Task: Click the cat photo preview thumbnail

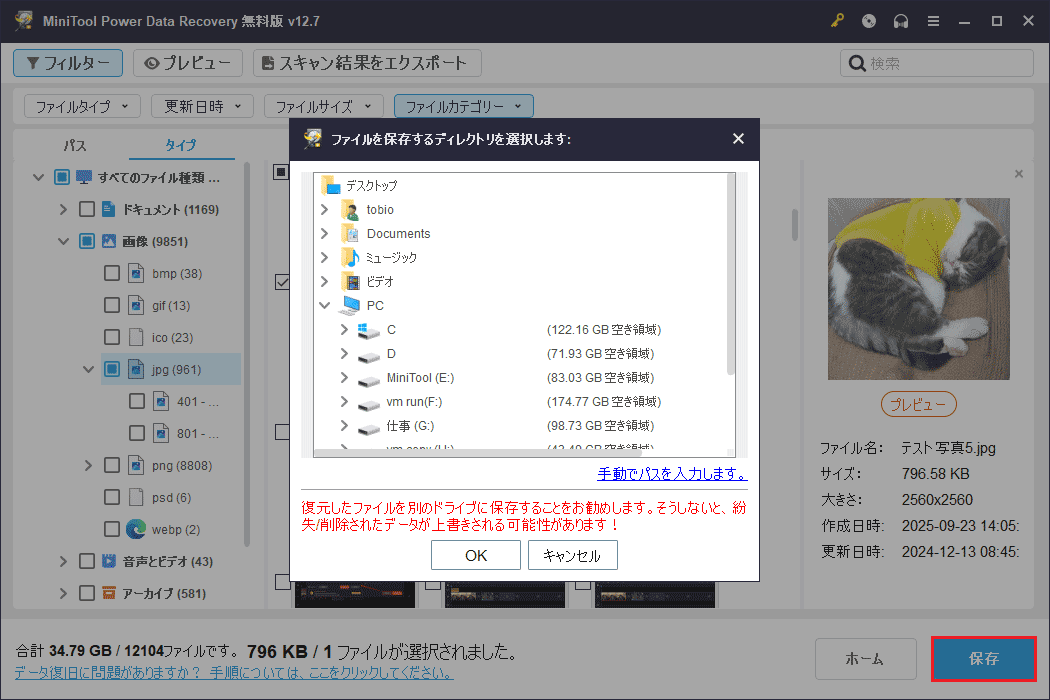Action: coord(918,288)
